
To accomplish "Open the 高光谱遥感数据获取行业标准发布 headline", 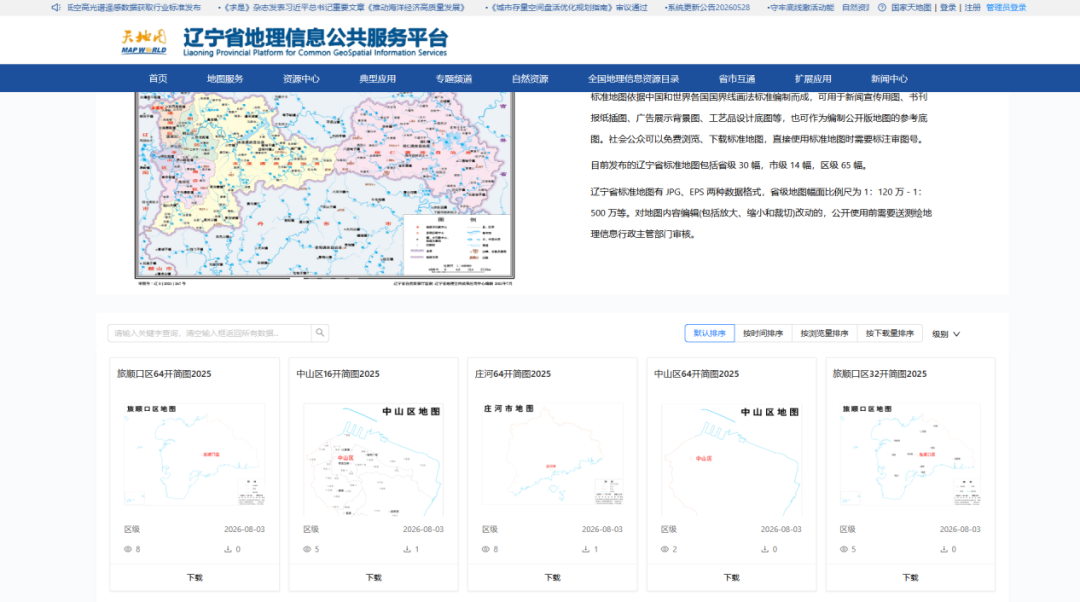I will (134, 8).
